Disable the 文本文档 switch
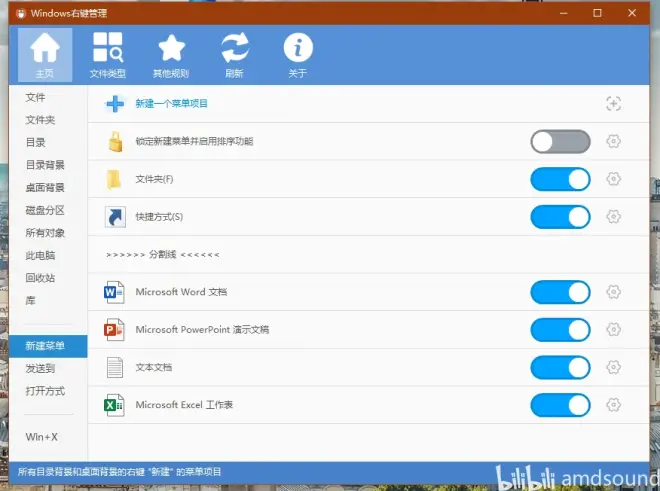 click(560, 367)
